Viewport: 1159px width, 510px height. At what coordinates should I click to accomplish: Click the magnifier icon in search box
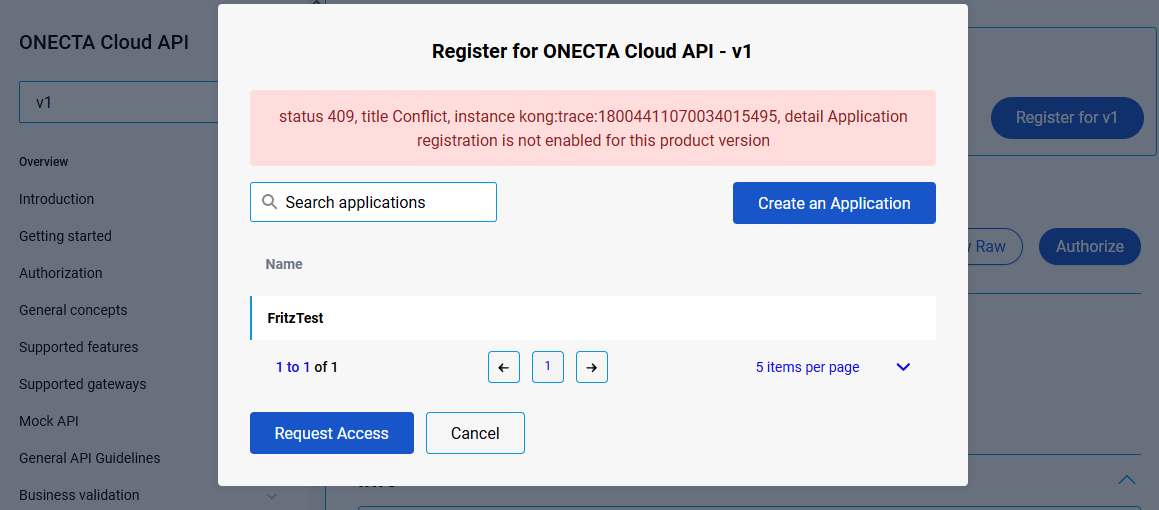(270, 202)
